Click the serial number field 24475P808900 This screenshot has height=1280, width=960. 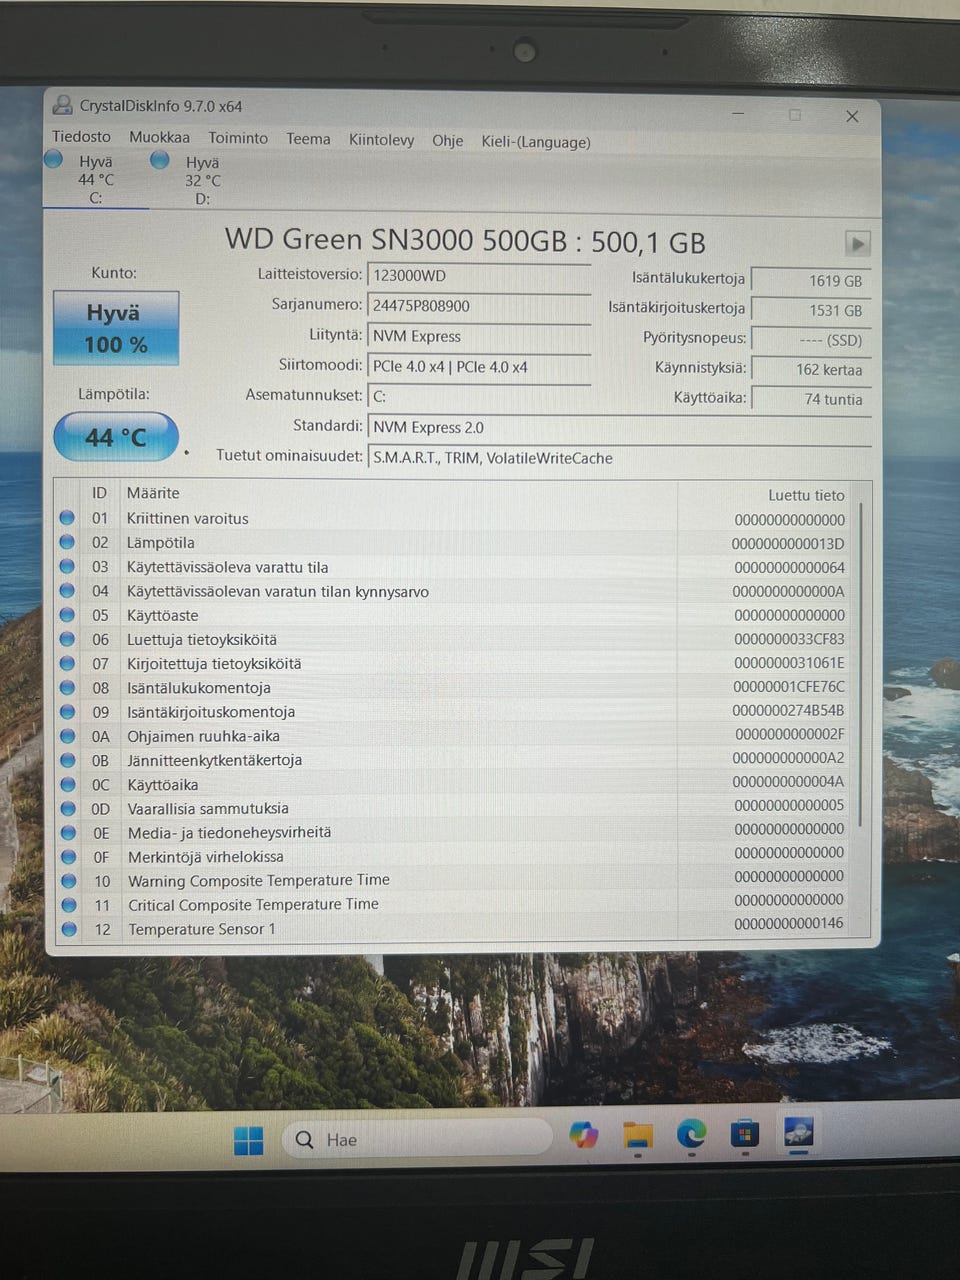click(479, 306)
